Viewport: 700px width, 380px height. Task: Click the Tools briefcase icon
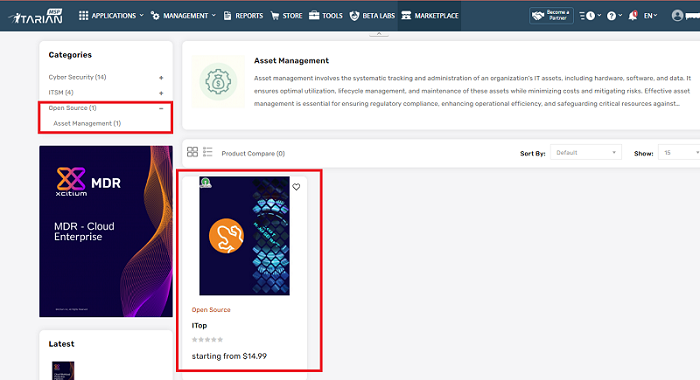click(314, 15)
